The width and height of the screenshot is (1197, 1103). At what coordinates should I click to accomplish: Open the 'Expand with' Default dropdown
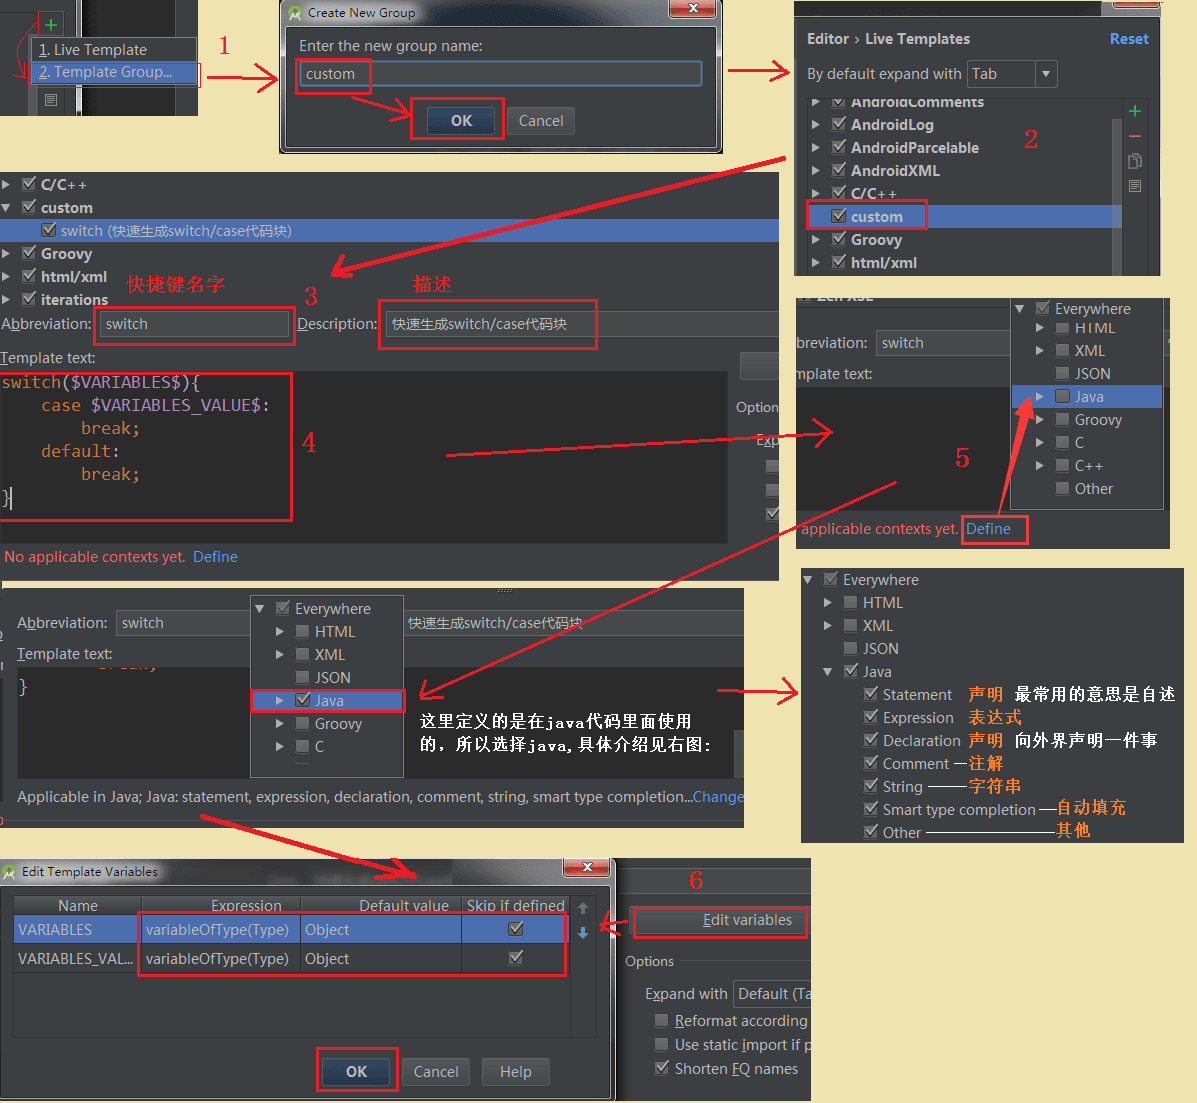pos(772,995)
